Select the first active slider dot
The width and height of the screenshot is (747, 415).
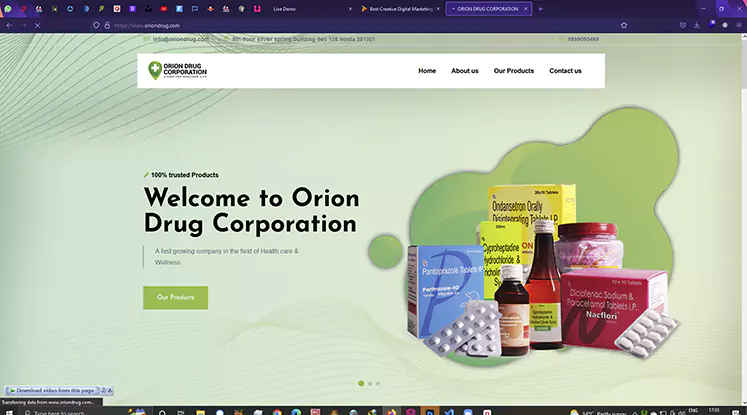point(360,383)
